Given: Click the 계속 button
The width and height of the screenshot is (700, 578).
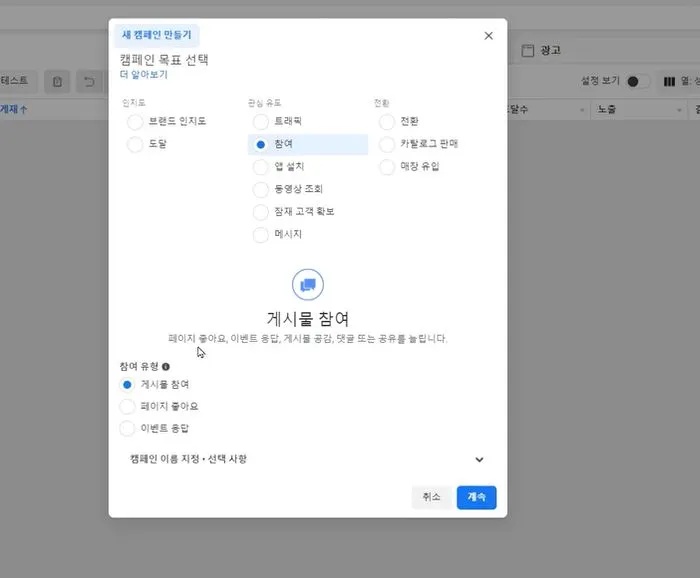Looking at the screenshot, I should (x=476, y=497).
